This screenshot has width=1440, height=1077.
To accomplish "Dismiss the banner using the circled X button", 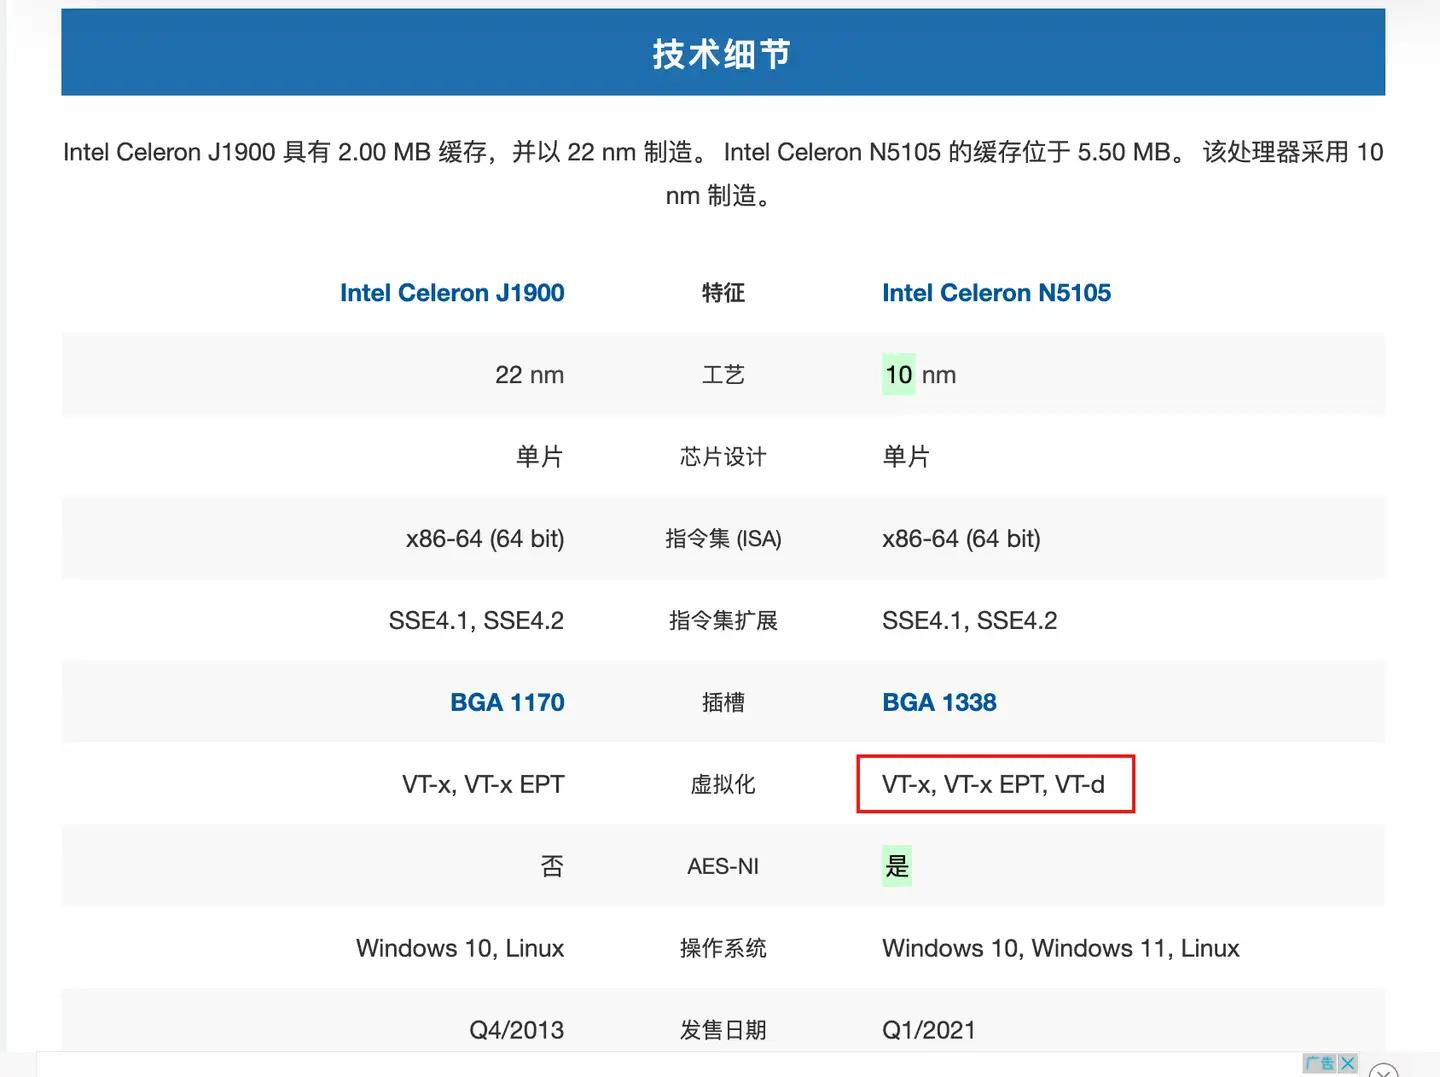I will pos(1383,1070).
